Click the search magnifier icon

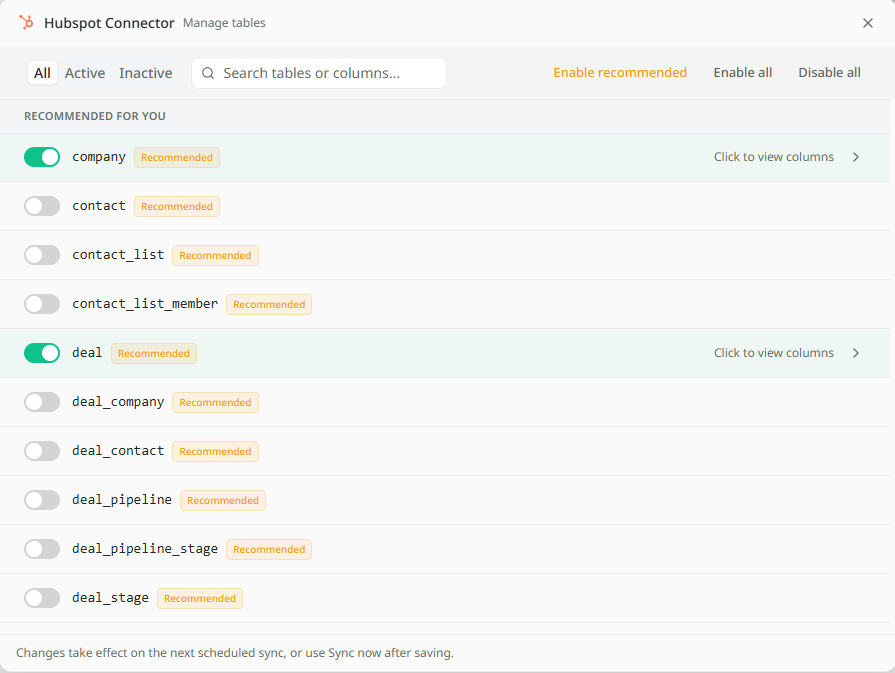coord(208,73)
